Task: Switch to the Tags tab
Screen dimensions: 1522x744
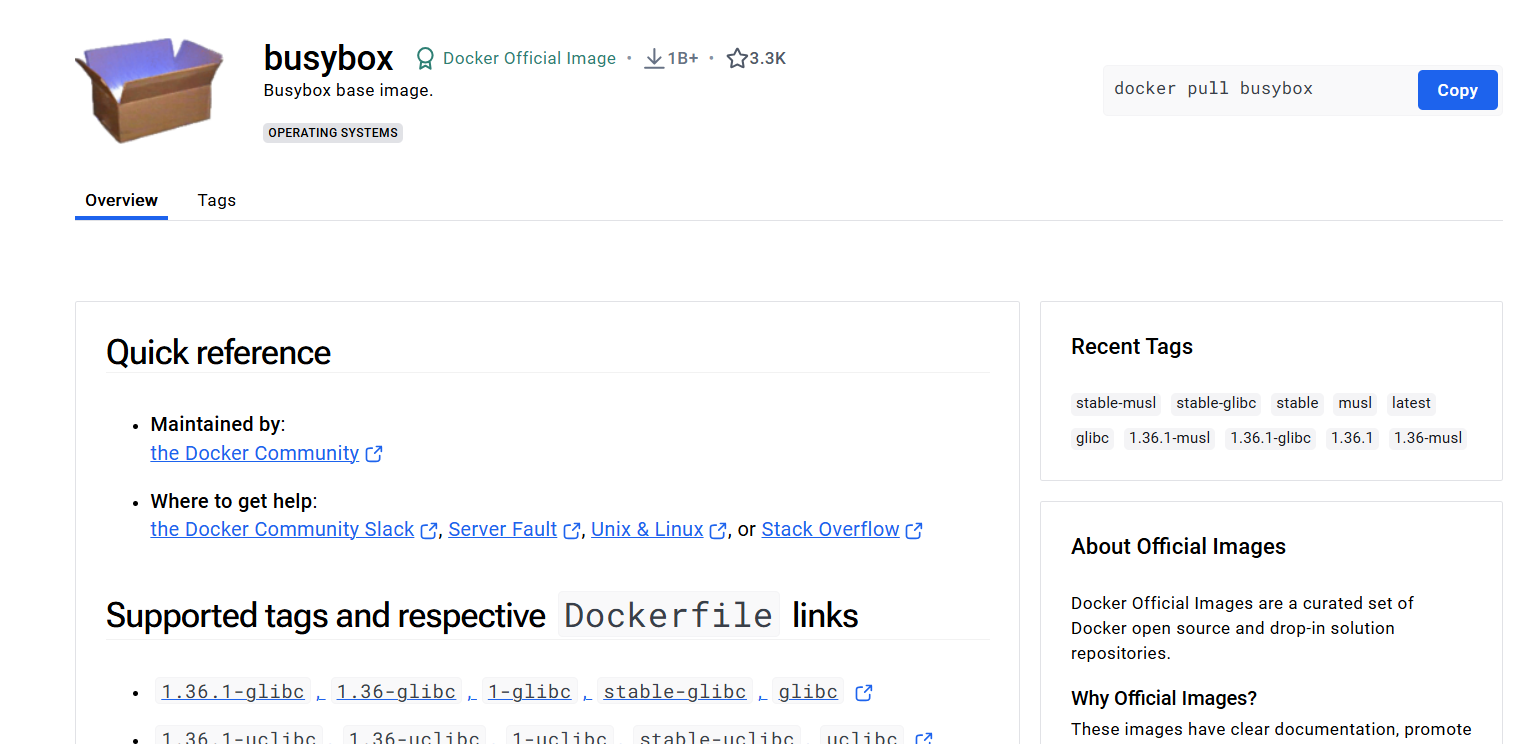Action: click(x=216, y=200)
